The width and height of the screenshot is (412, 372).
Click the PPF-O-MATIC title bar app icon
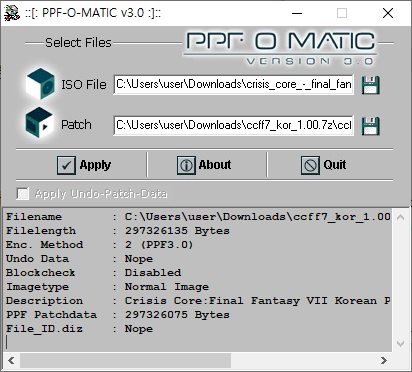click(x=12, y=13)
